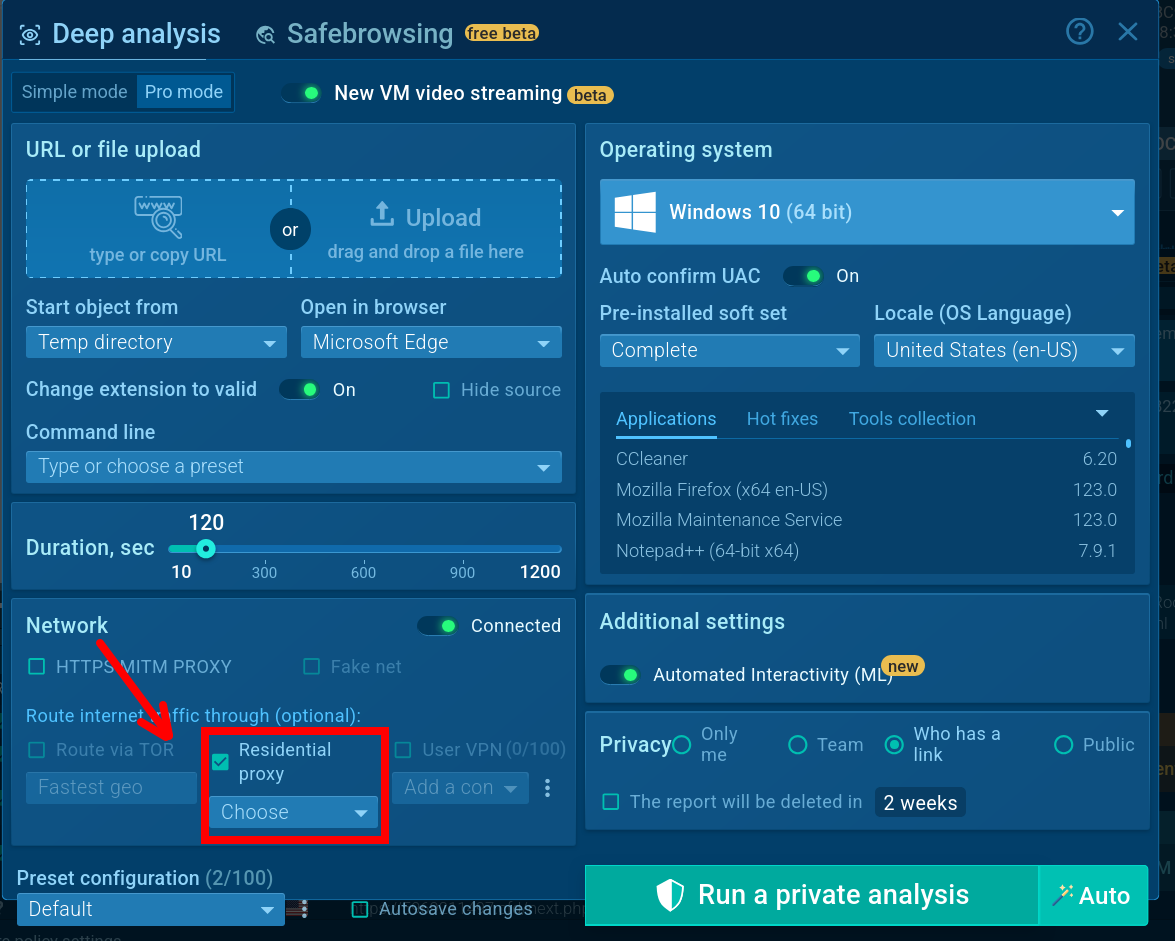Click the type or copy URL area
The image size is (1175, 941).
click(158, 229)
